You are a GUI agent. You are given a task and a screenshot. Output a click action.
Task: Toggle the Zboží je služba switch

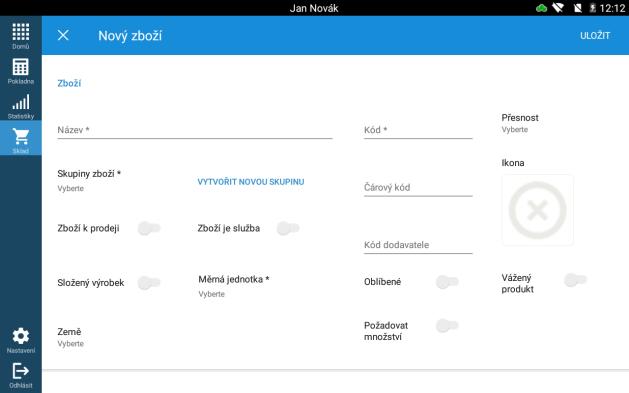pos(288,228)
